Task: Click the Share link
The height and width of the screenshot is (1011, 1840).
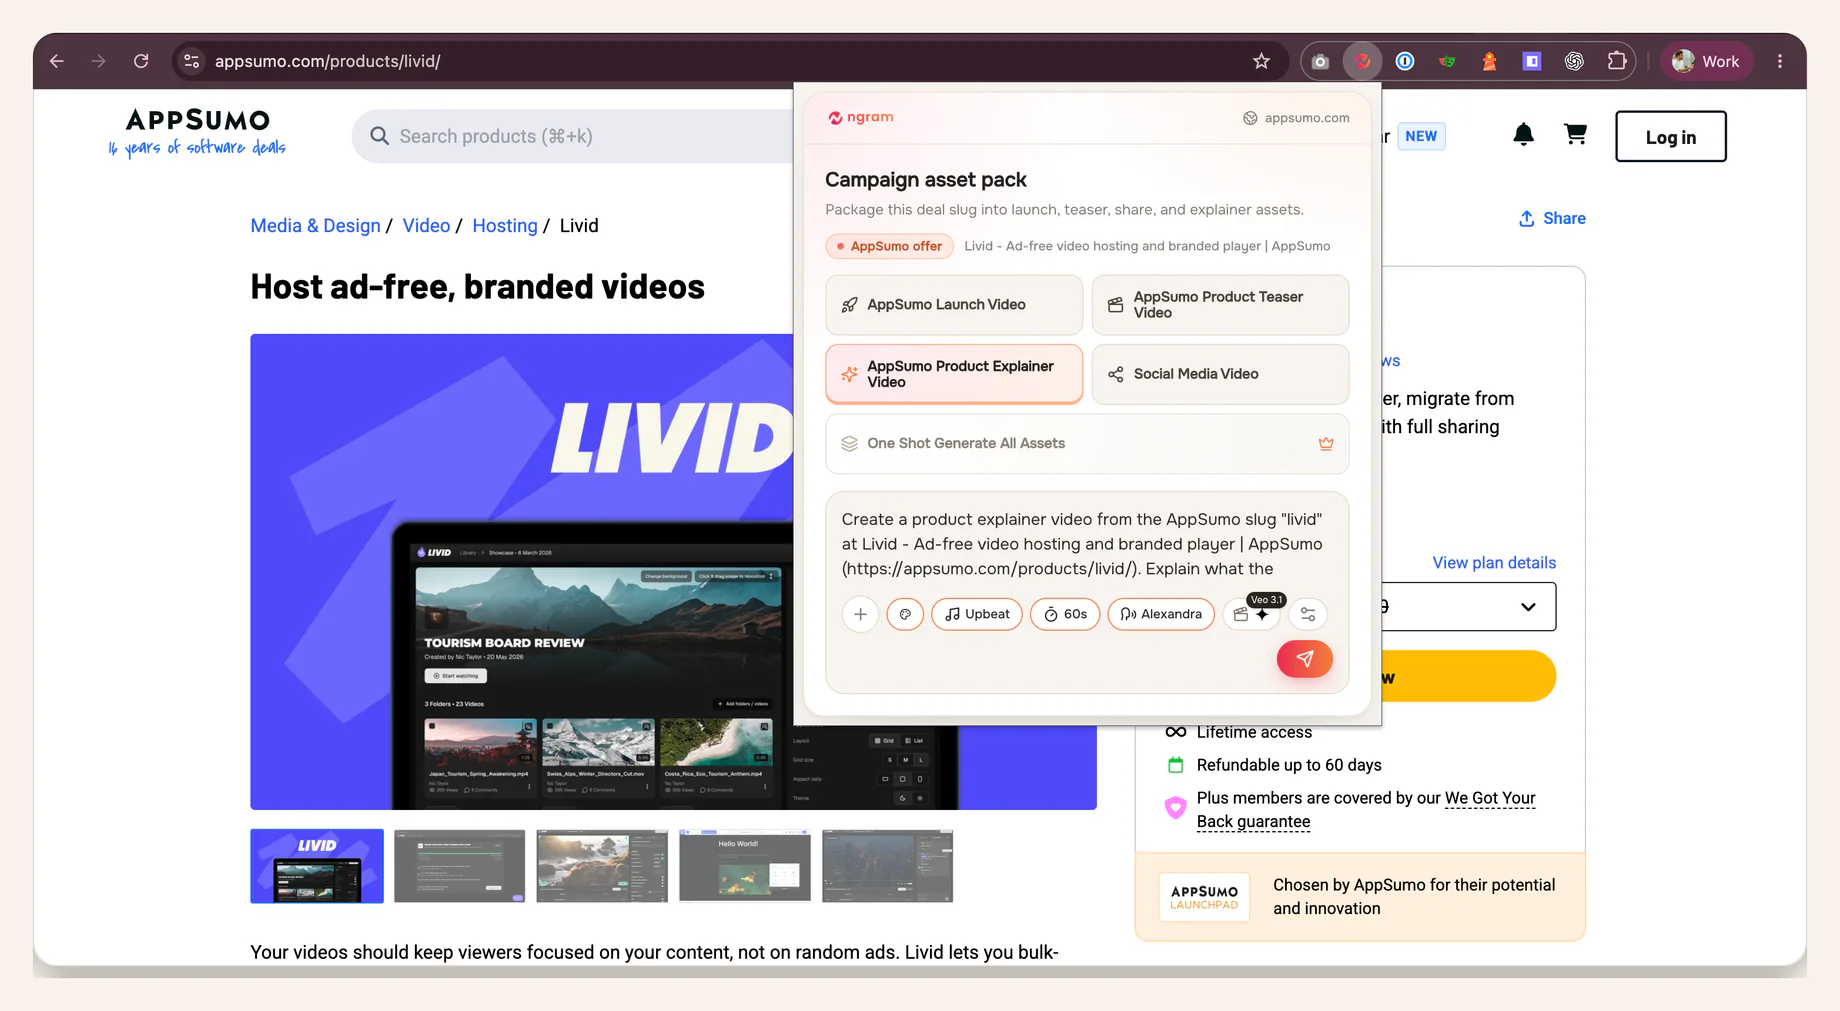Action: 1552,219
